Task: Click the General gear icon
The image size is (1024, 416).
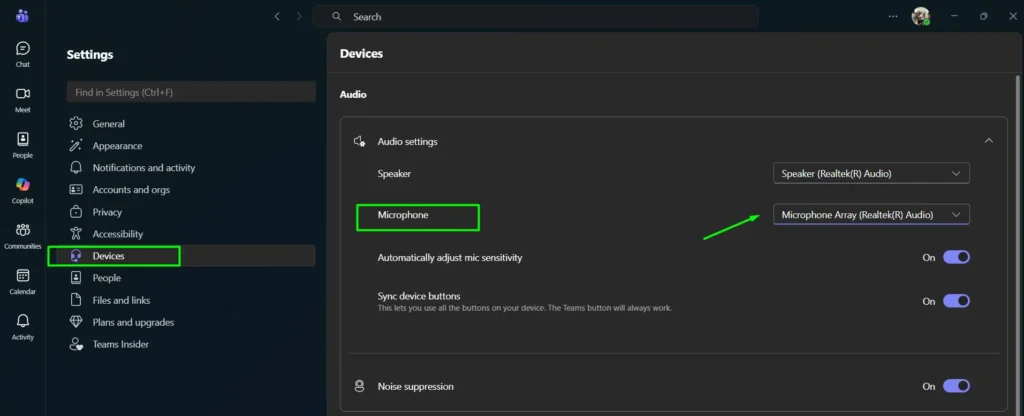Action: (x=76, y=123)
